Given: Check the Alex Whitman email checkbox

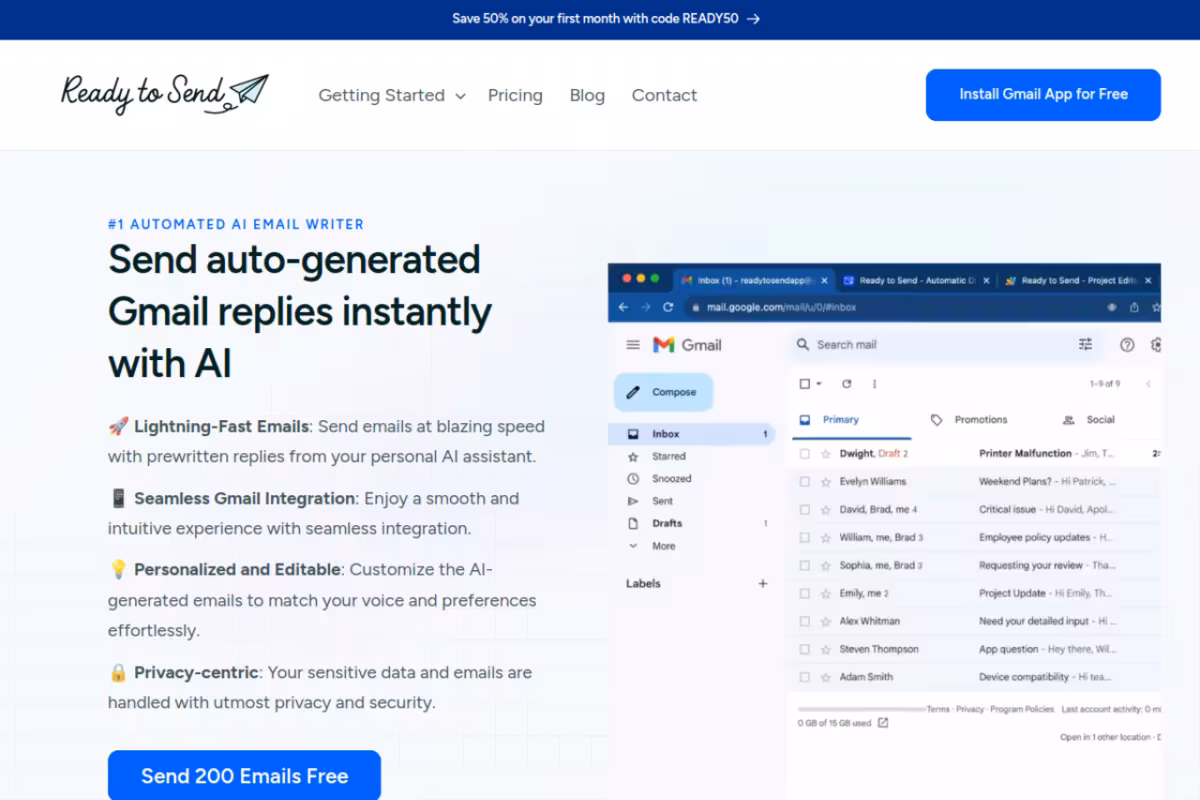Looking at the screenshot, I should (x=805, y=621).
